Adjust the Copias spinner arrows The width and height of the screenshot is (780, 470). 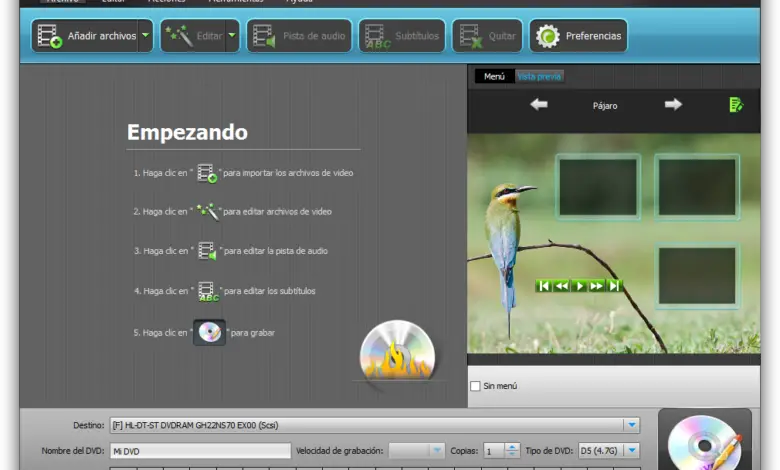[x=512, y=451]
